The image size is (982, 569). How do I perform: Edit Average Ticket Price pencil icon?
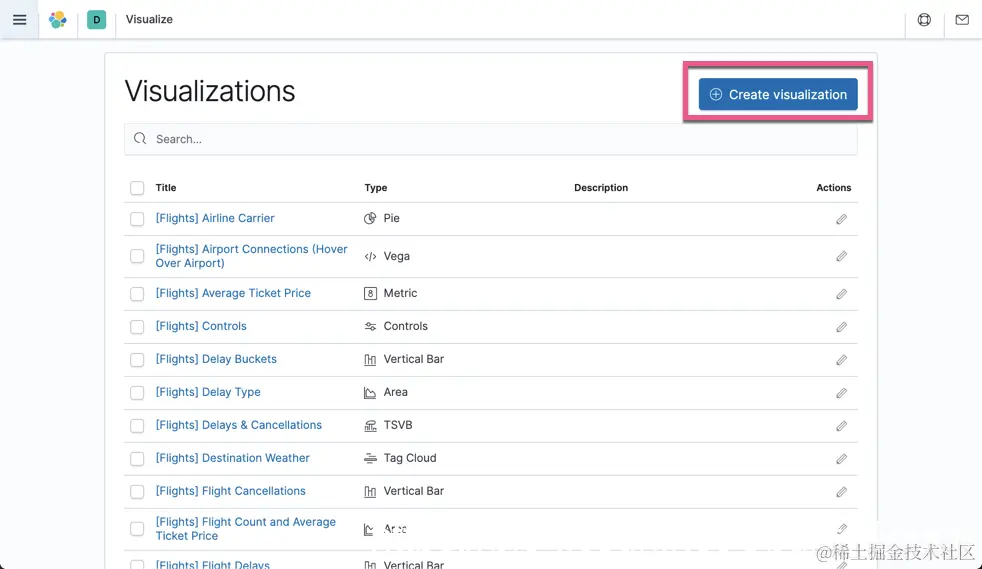click(841, 294)
